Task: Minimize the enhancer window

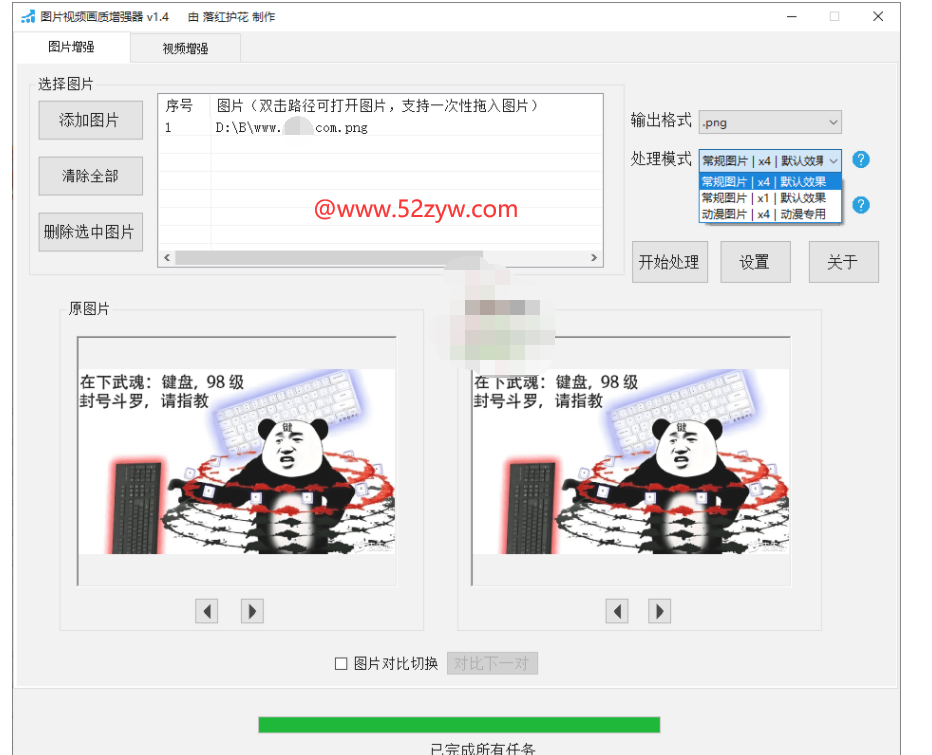Action: (792, 17)
